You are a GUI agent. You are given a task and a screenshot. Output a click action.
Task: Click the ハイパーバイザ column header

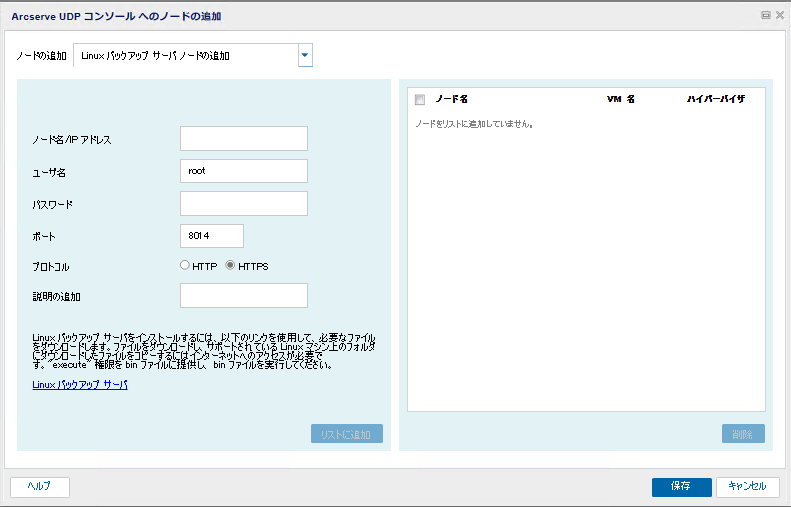pos(716,99)
